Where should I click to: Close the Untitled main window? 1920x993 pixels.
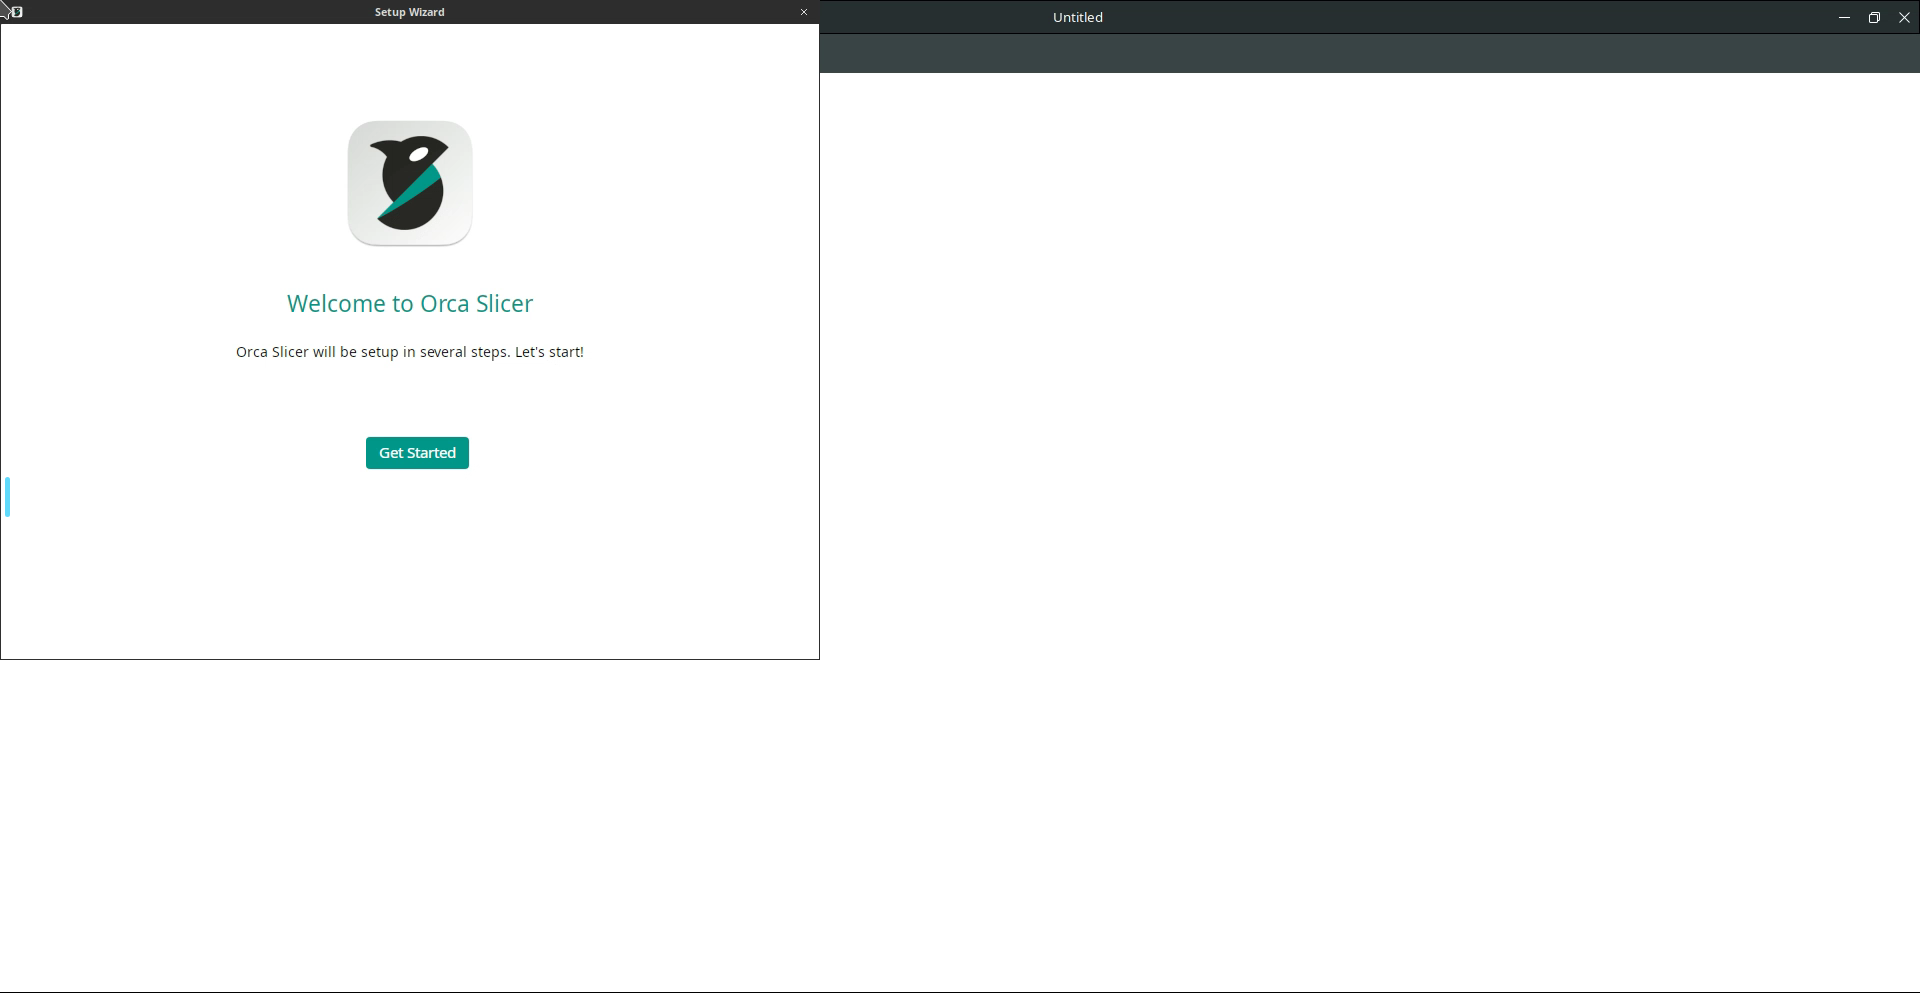(x=1904, y=17)
